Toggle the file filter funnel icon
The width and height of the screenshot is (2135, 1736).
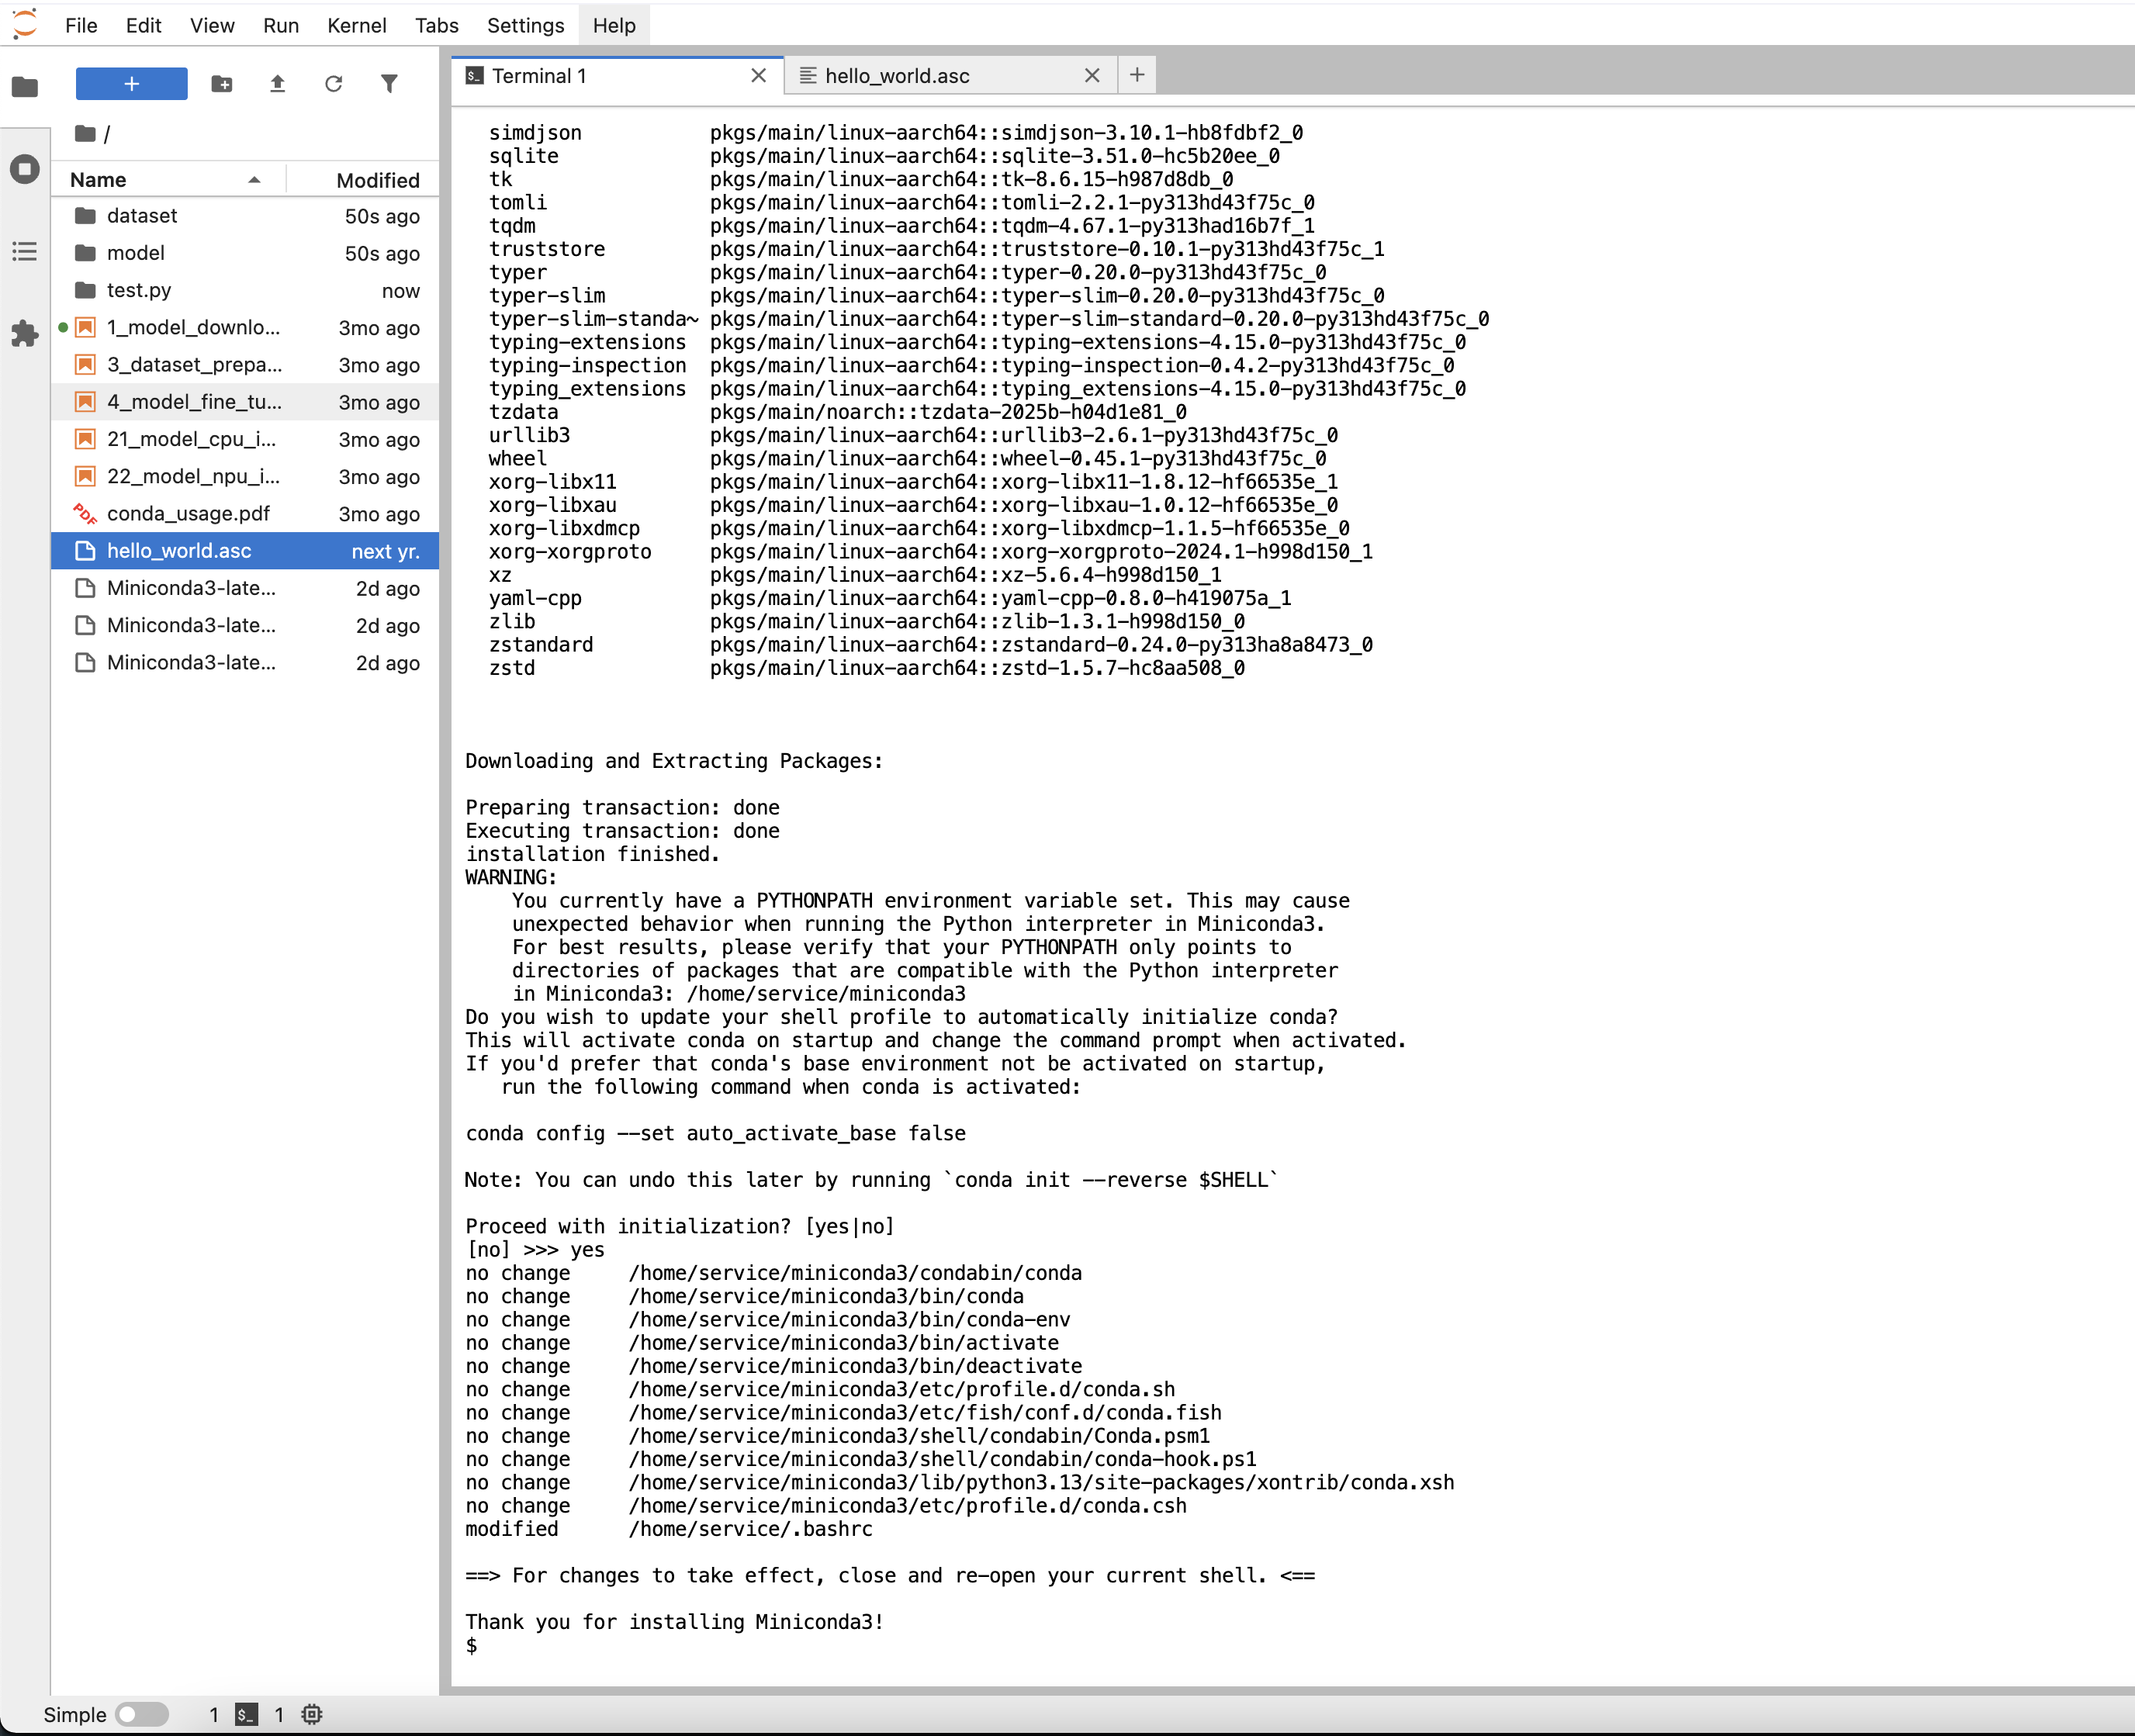[x=390, y=84]
